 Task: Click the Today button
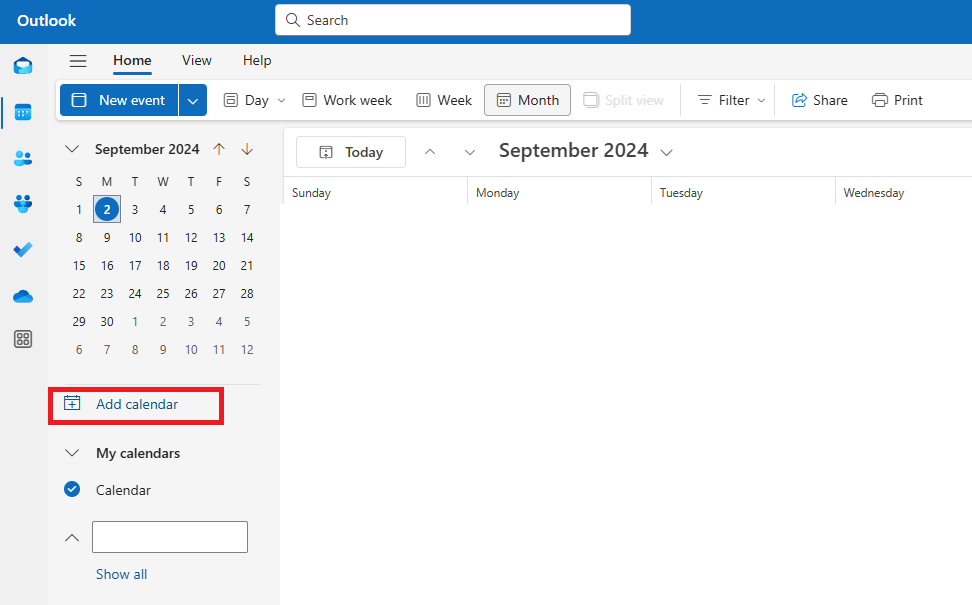[351, 152]
